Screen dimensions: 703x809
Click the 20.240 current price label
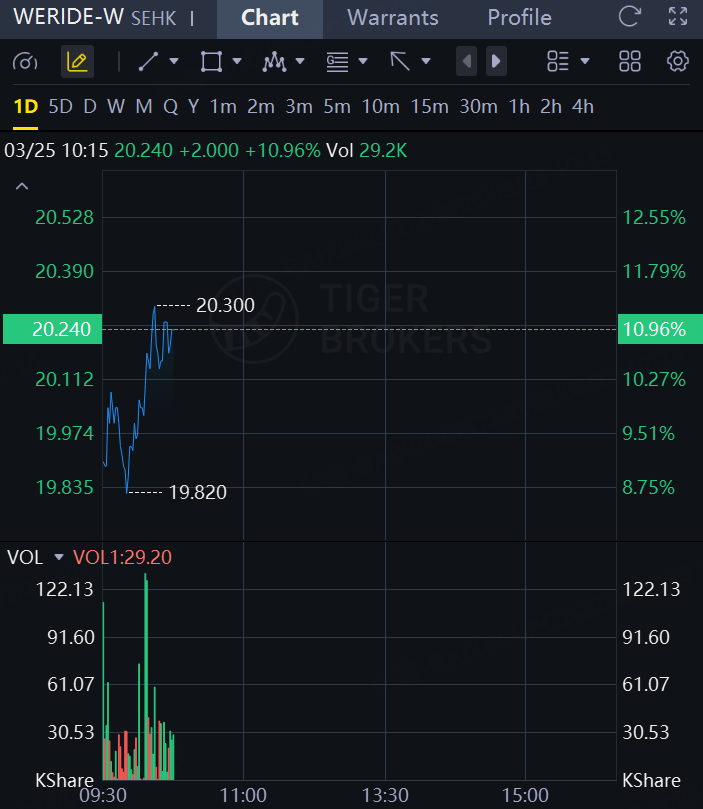pos(53,329)
